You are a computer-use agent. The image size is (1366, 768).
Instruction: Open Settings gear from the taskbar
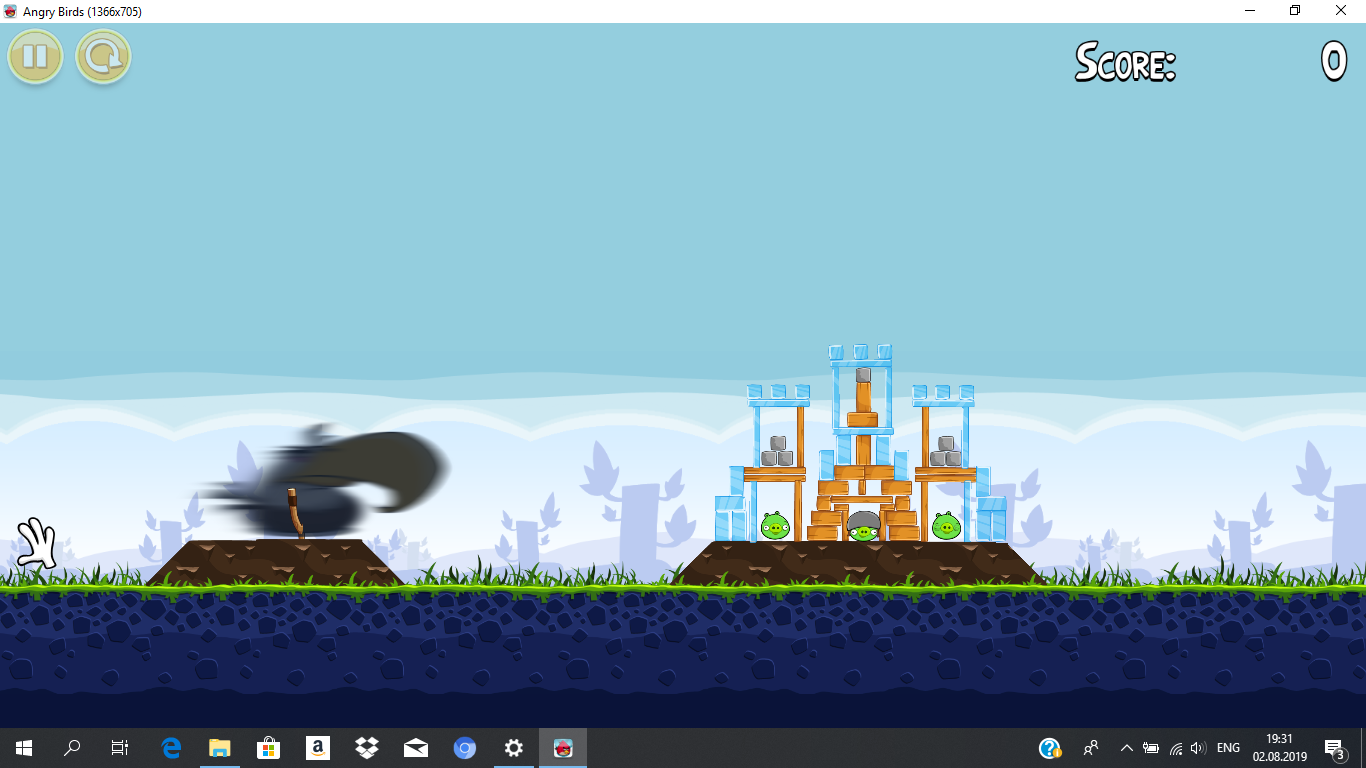tap(513, 748)
